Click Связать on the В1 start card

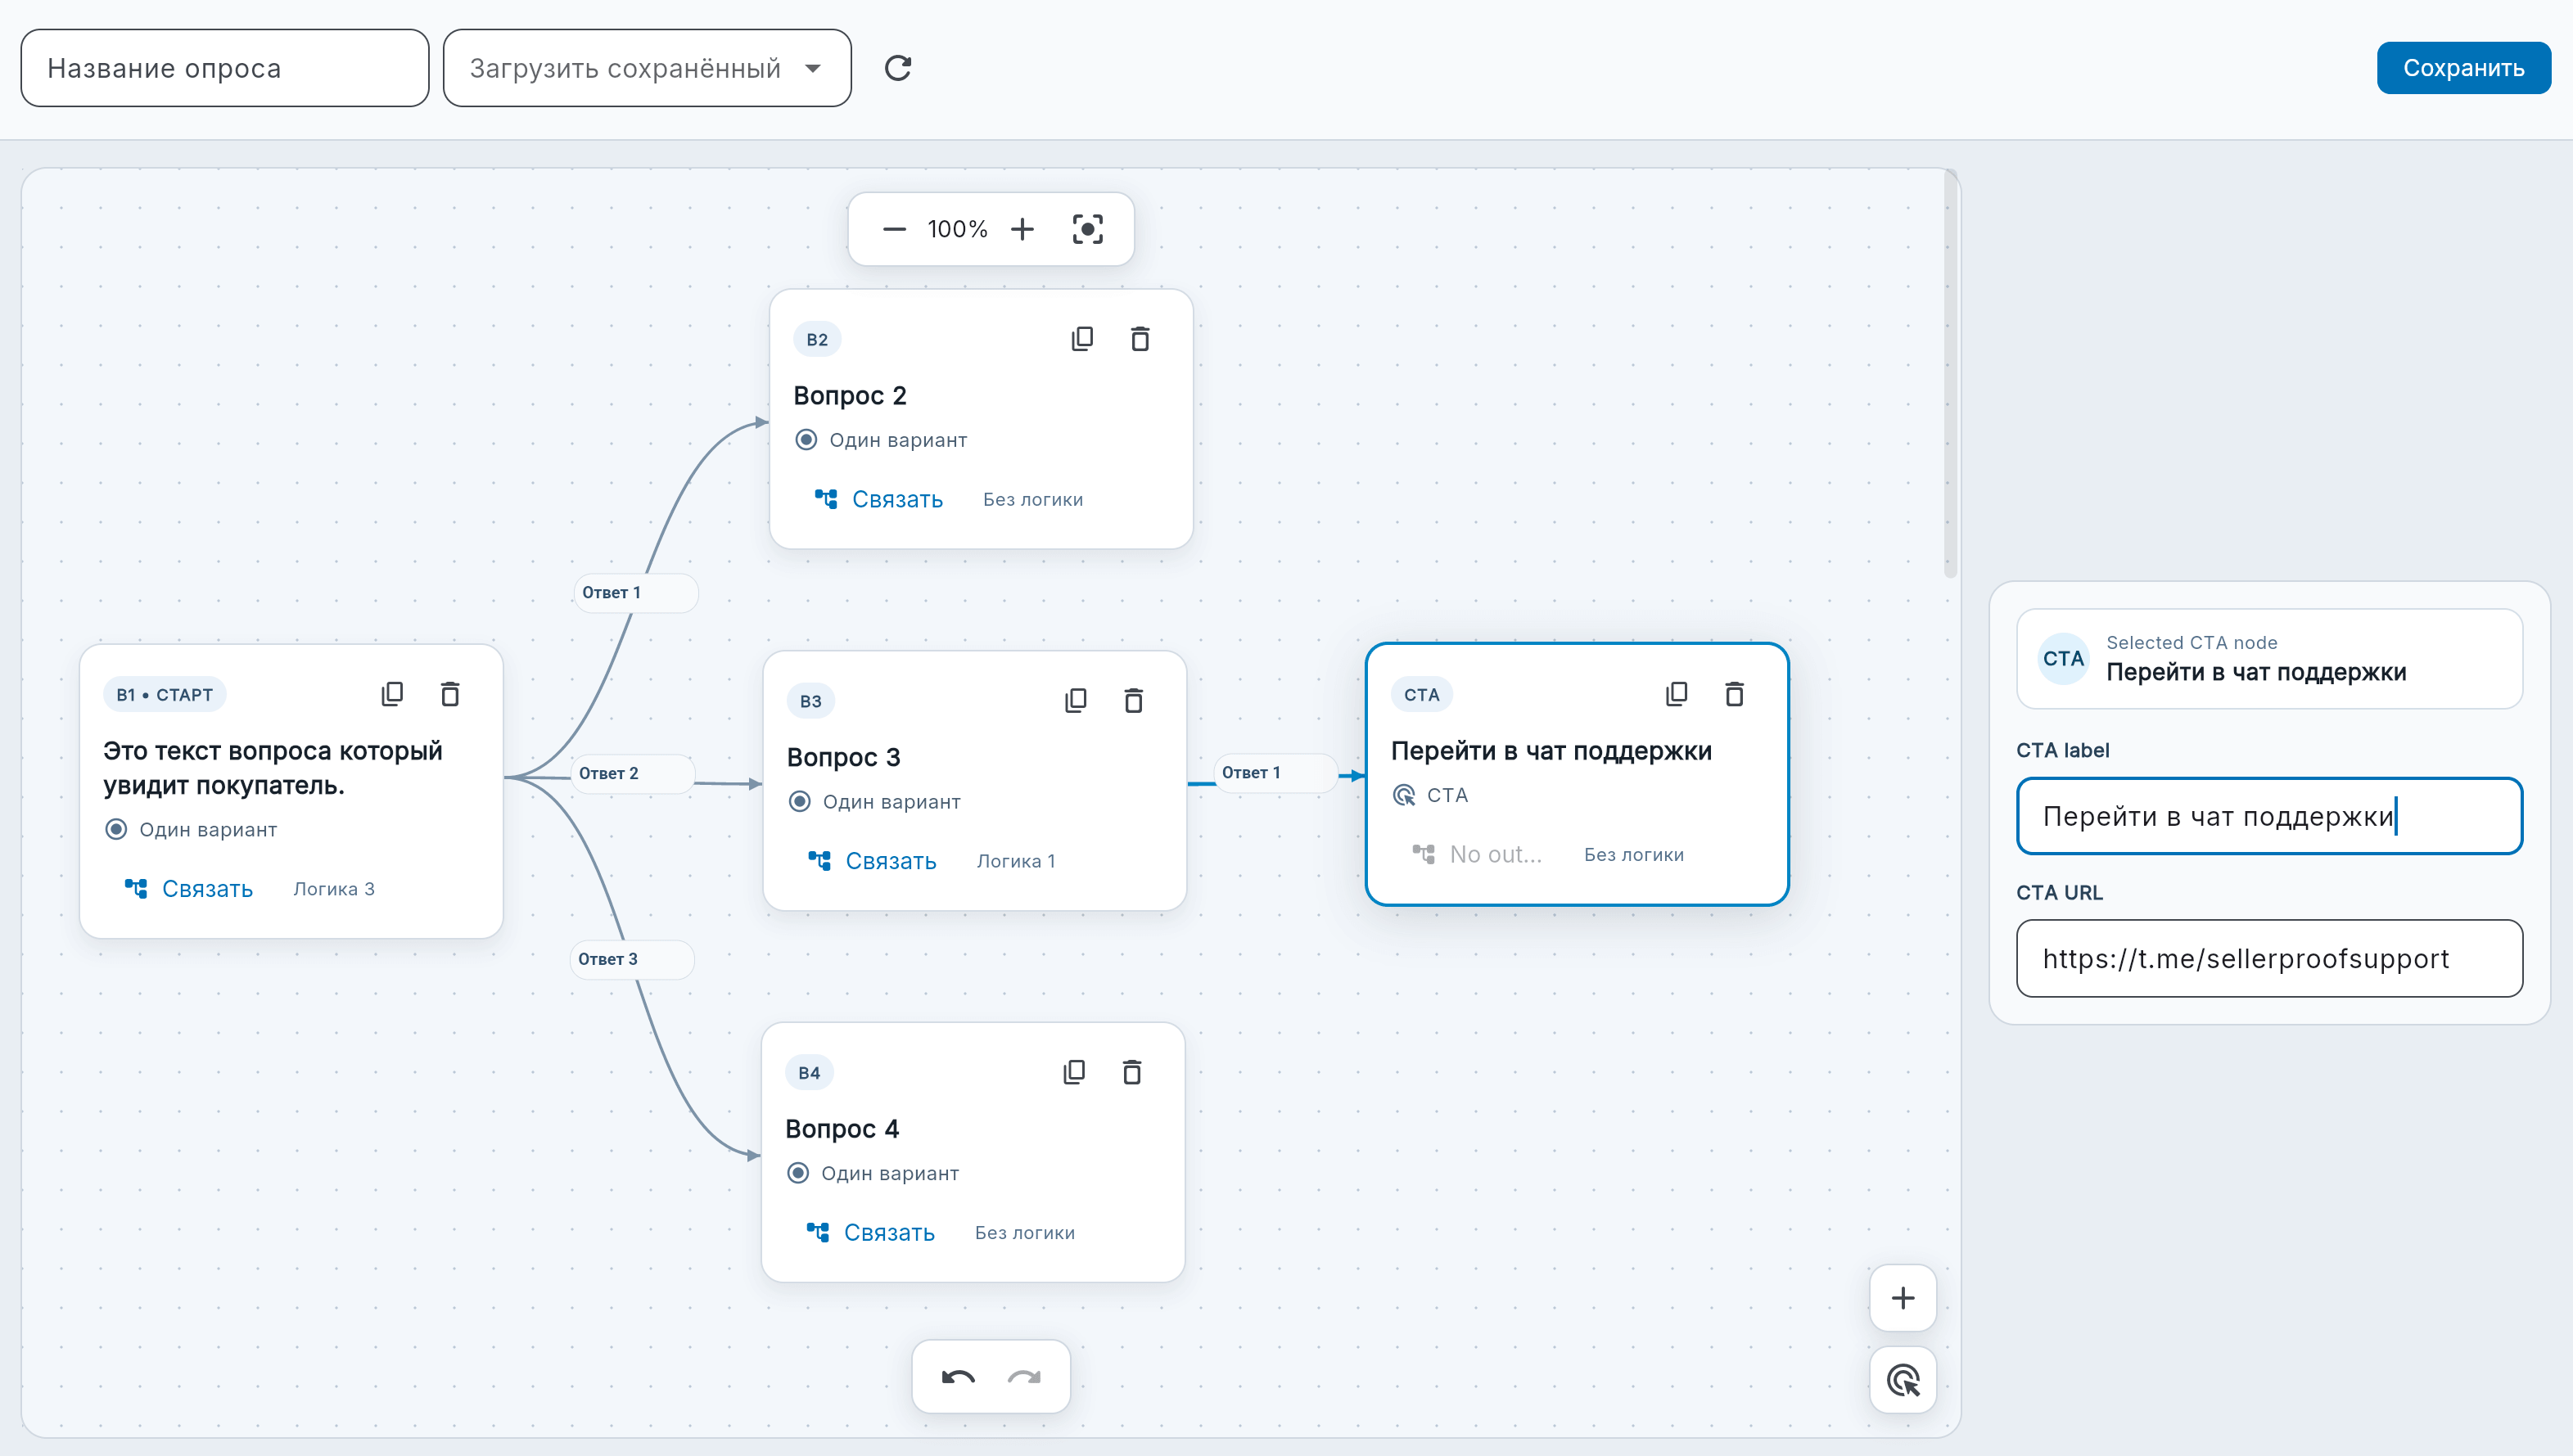(190, 889)
